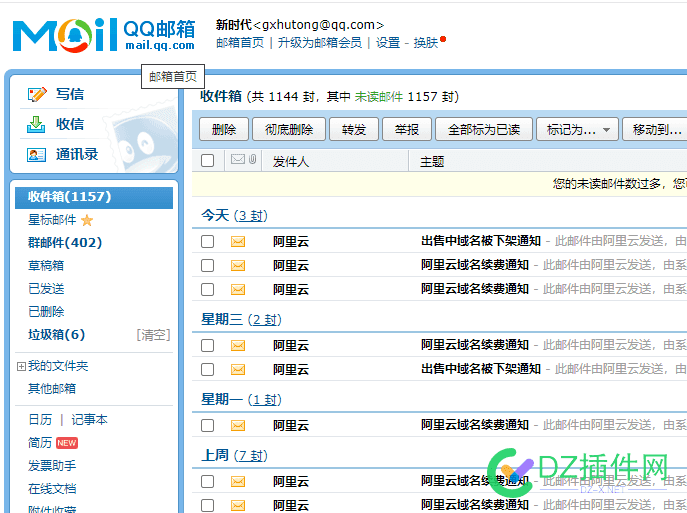This screenshot has width=687, height=513.
Task: Toggle the select-all checkbox in the header
Action: pyautogui.click(x=207, y=160)
